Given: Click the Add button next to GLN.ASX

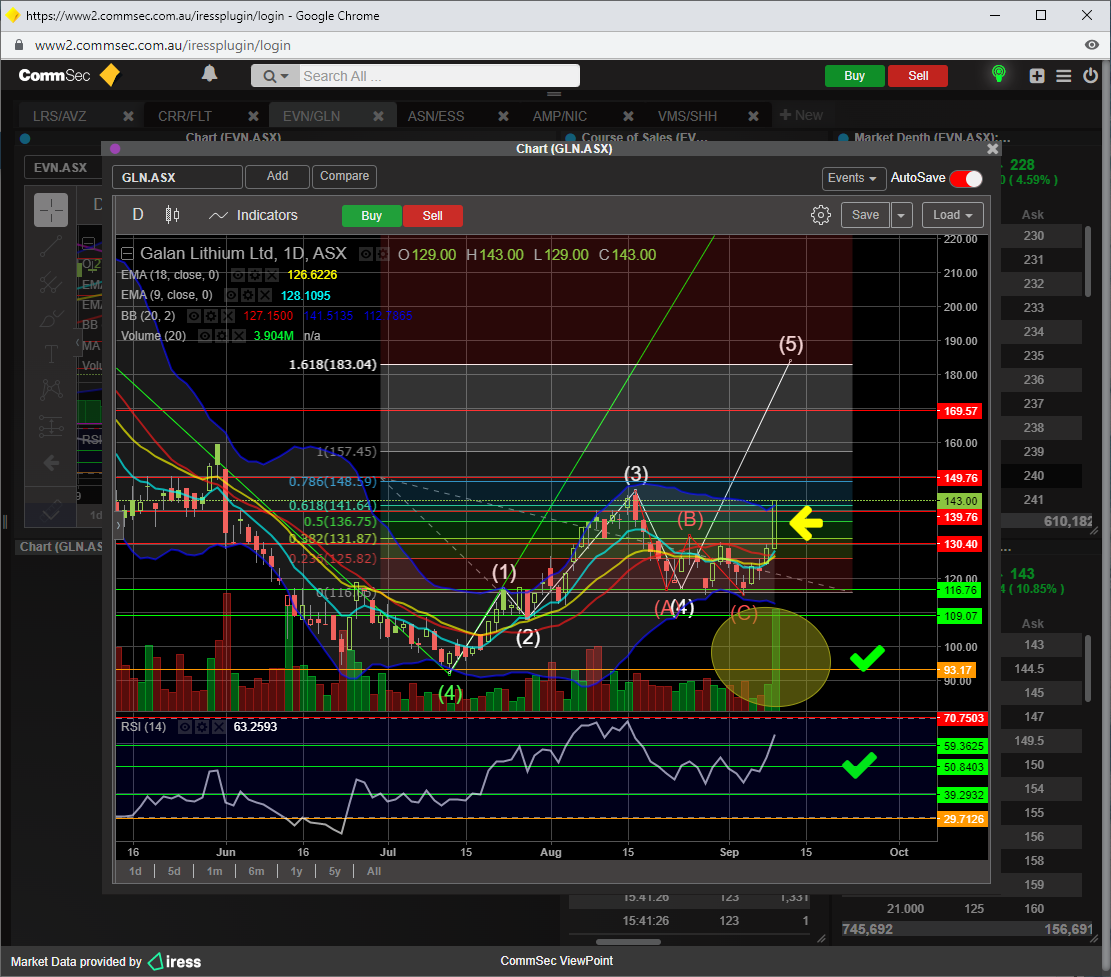Looking at the screenshot, I should click(x=278, y=176).
